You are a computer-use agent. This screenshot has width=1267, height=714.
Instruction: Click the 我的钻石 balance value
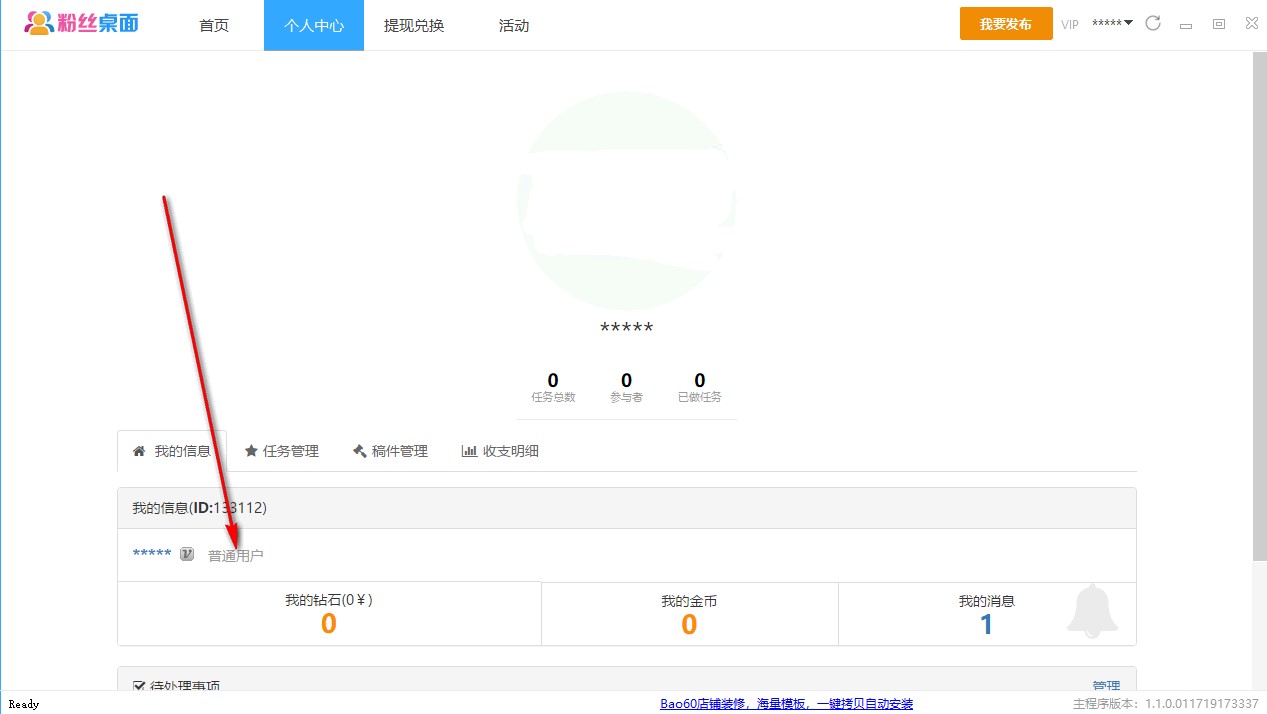point(328,624)
